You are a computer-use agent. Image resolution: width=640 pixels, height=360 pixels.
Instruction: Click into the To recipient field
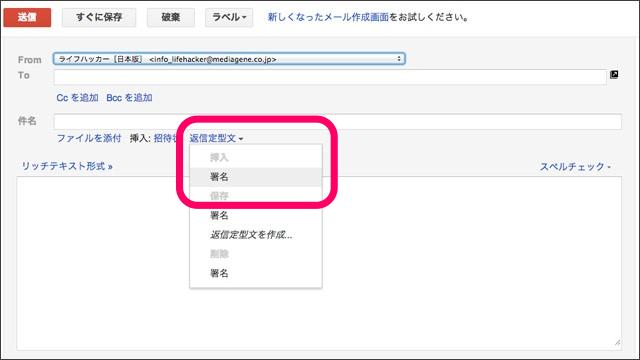(330, 77)
